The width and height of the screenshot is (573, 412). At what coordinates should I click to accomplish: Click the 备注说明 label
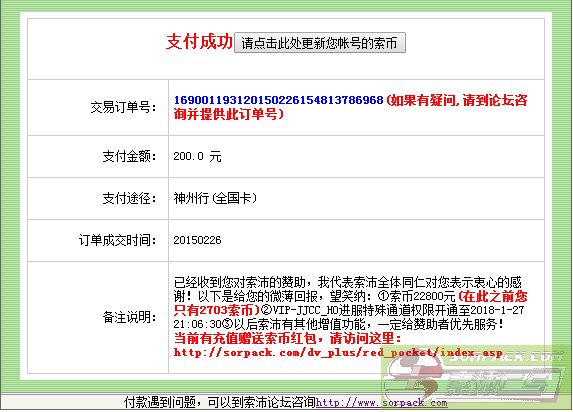pyautogui.click(x=129, y=317)
